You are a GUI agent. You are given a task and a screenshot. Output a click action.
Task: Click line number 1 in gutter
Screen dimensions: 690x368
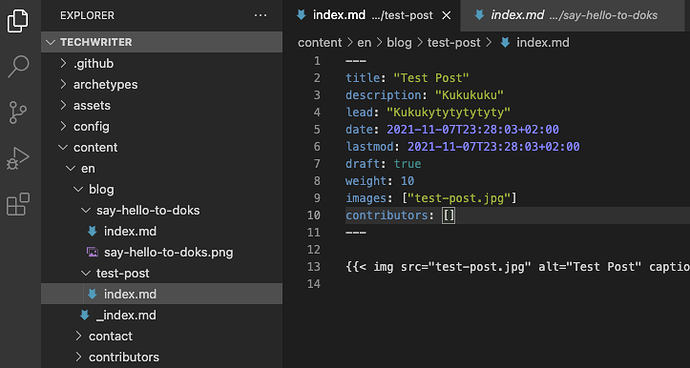317,61
